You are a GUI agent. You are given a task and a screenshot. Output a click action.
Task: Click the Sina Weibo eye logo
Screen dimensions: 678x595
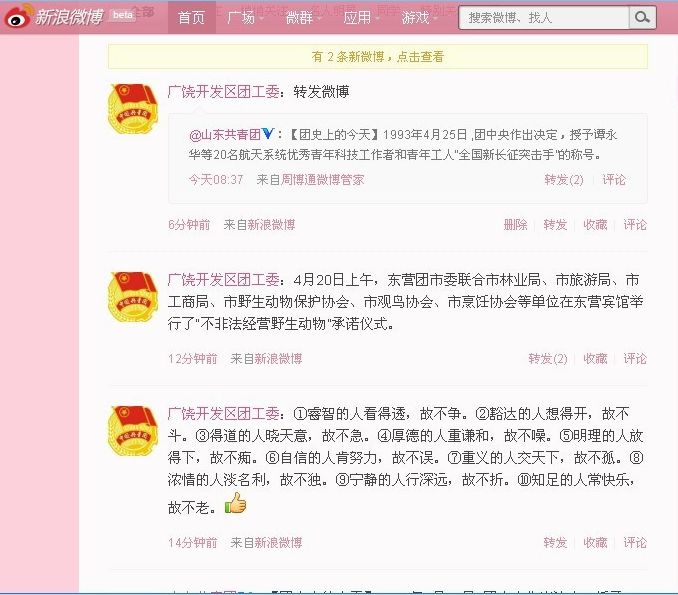point(17,16)
